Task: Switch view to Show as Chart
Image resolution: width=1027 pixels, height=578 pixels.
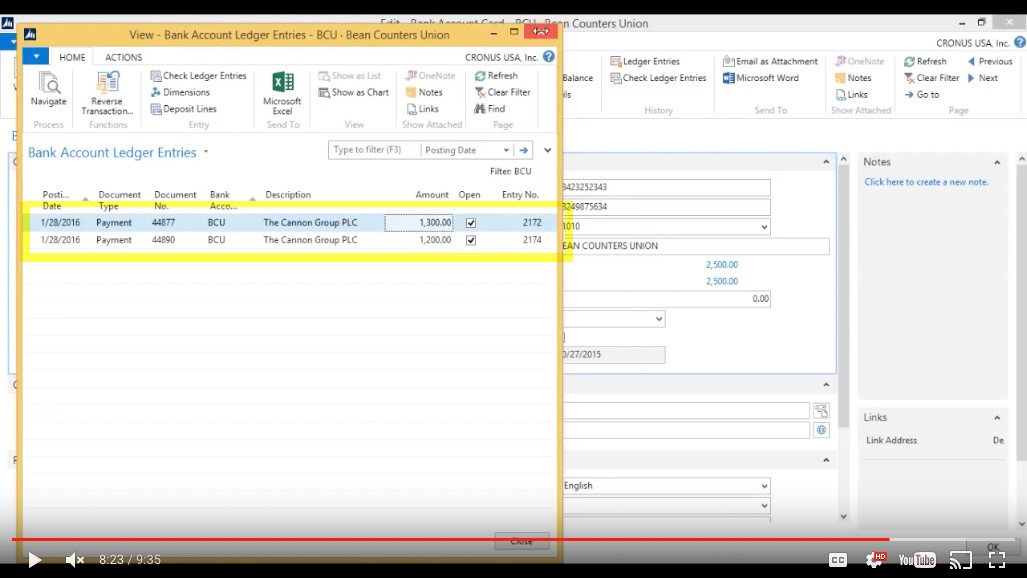Action: (x=354, y=92)
